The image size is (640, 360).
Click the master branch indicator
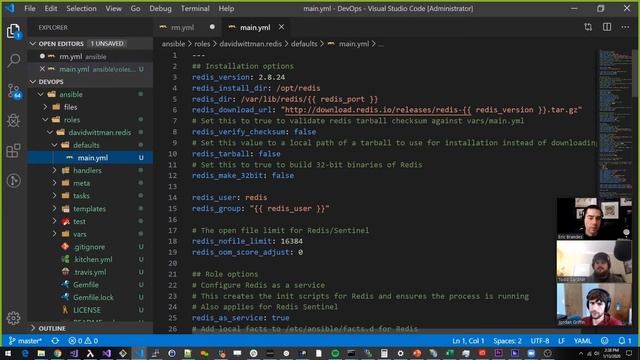coord(25,340)
